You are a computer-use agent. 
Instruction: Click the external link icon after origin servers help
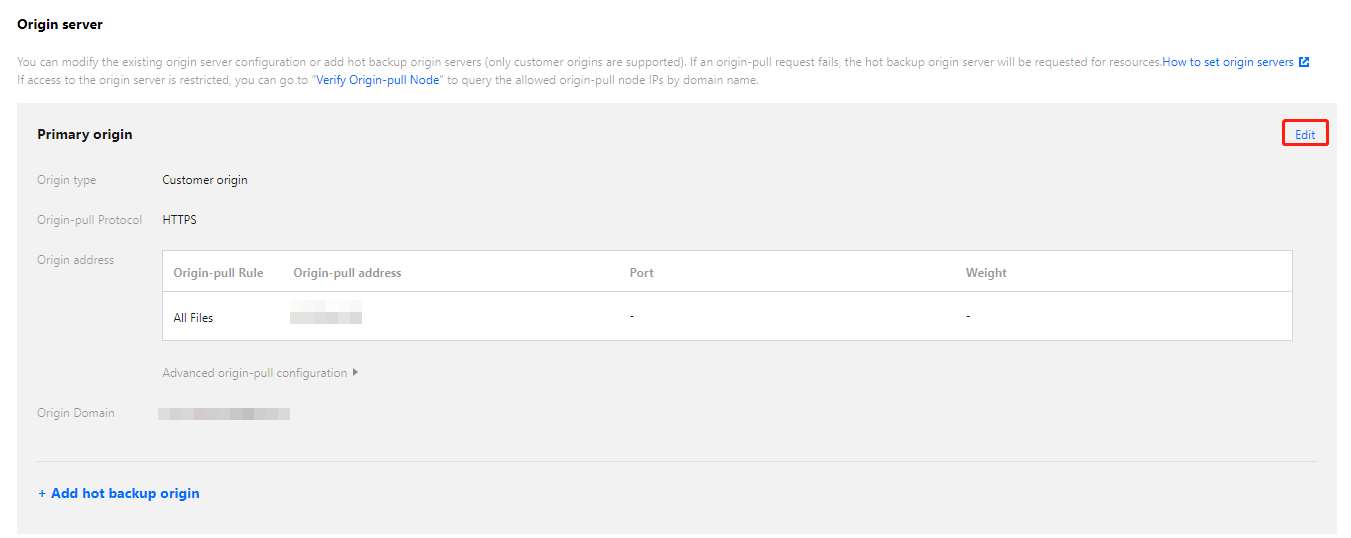pyautogui.click(x=1304, y=62)
